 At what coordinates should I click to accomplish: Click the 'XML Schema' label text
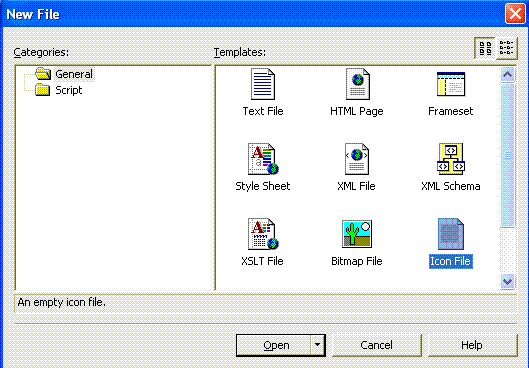pyautogui.click(x=451, y=186)
